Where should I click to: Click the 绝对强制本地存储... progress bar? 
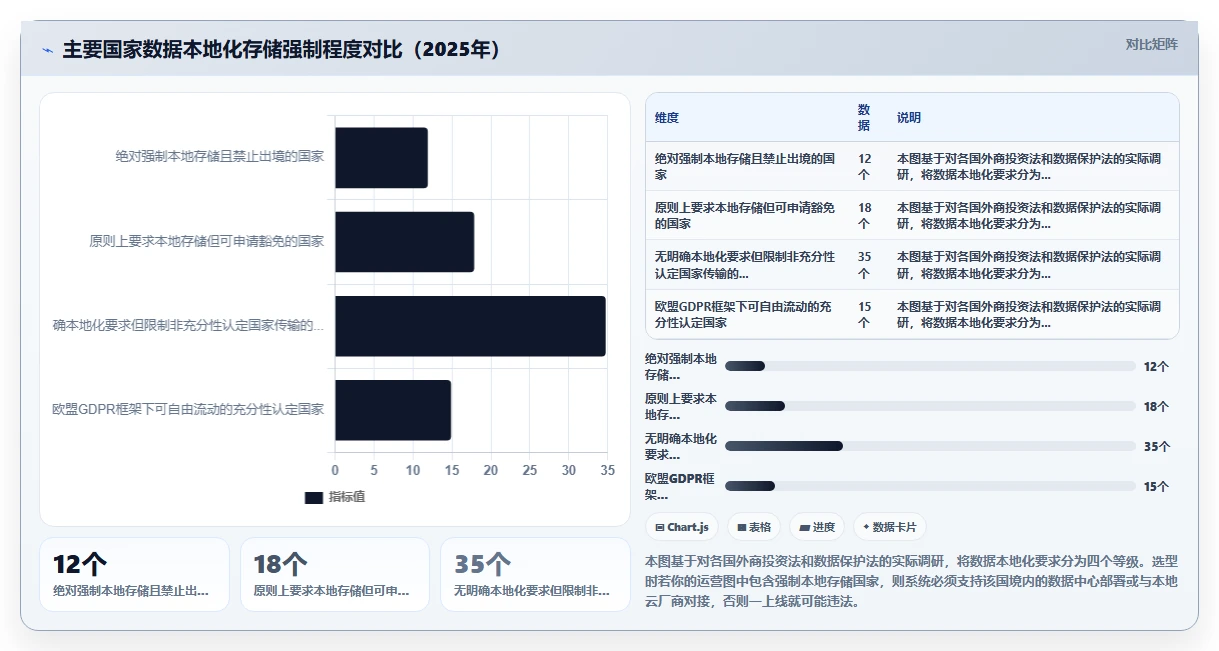point(930,366)
